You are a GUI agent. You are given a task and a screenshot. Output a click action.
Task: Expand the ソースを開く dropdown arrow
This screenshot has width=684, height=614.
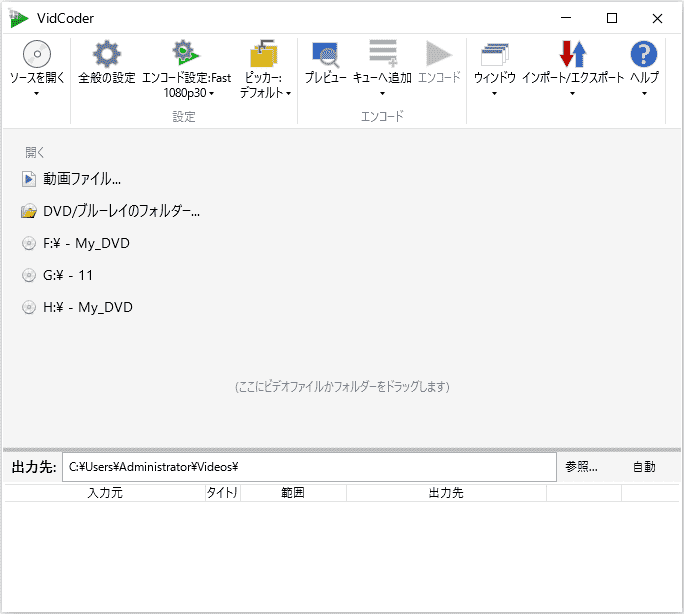37,93
